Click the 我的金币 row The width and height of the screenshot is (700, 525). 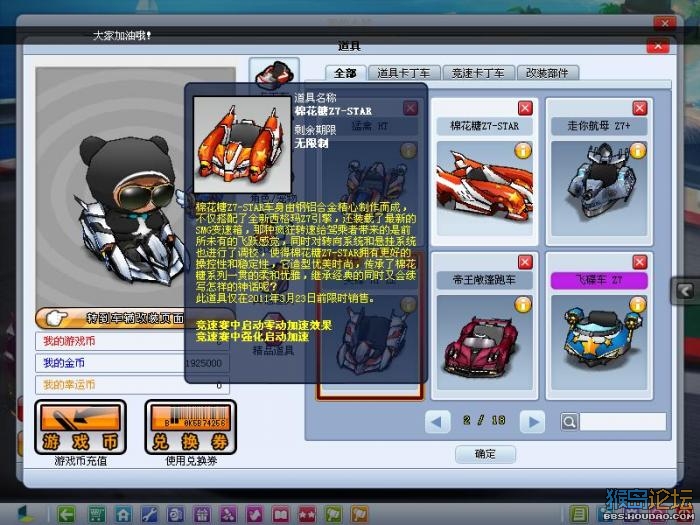pyautogui.click(x=132, y=363)
